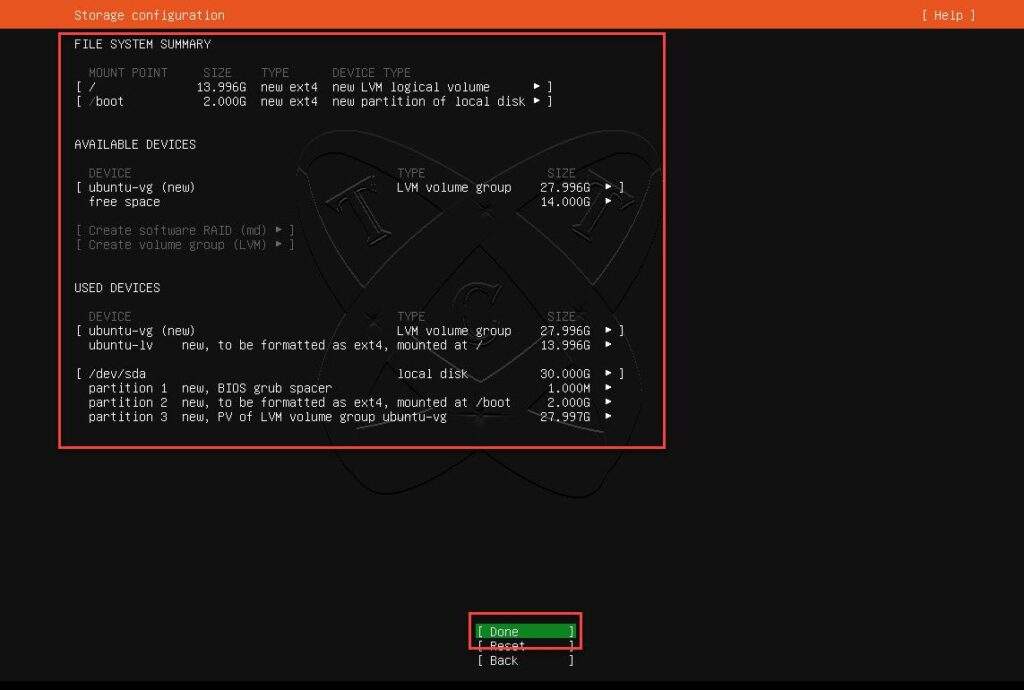
Task: Select partition 3 PV of ubuntu-vg
Action: [x=350, y=417]
